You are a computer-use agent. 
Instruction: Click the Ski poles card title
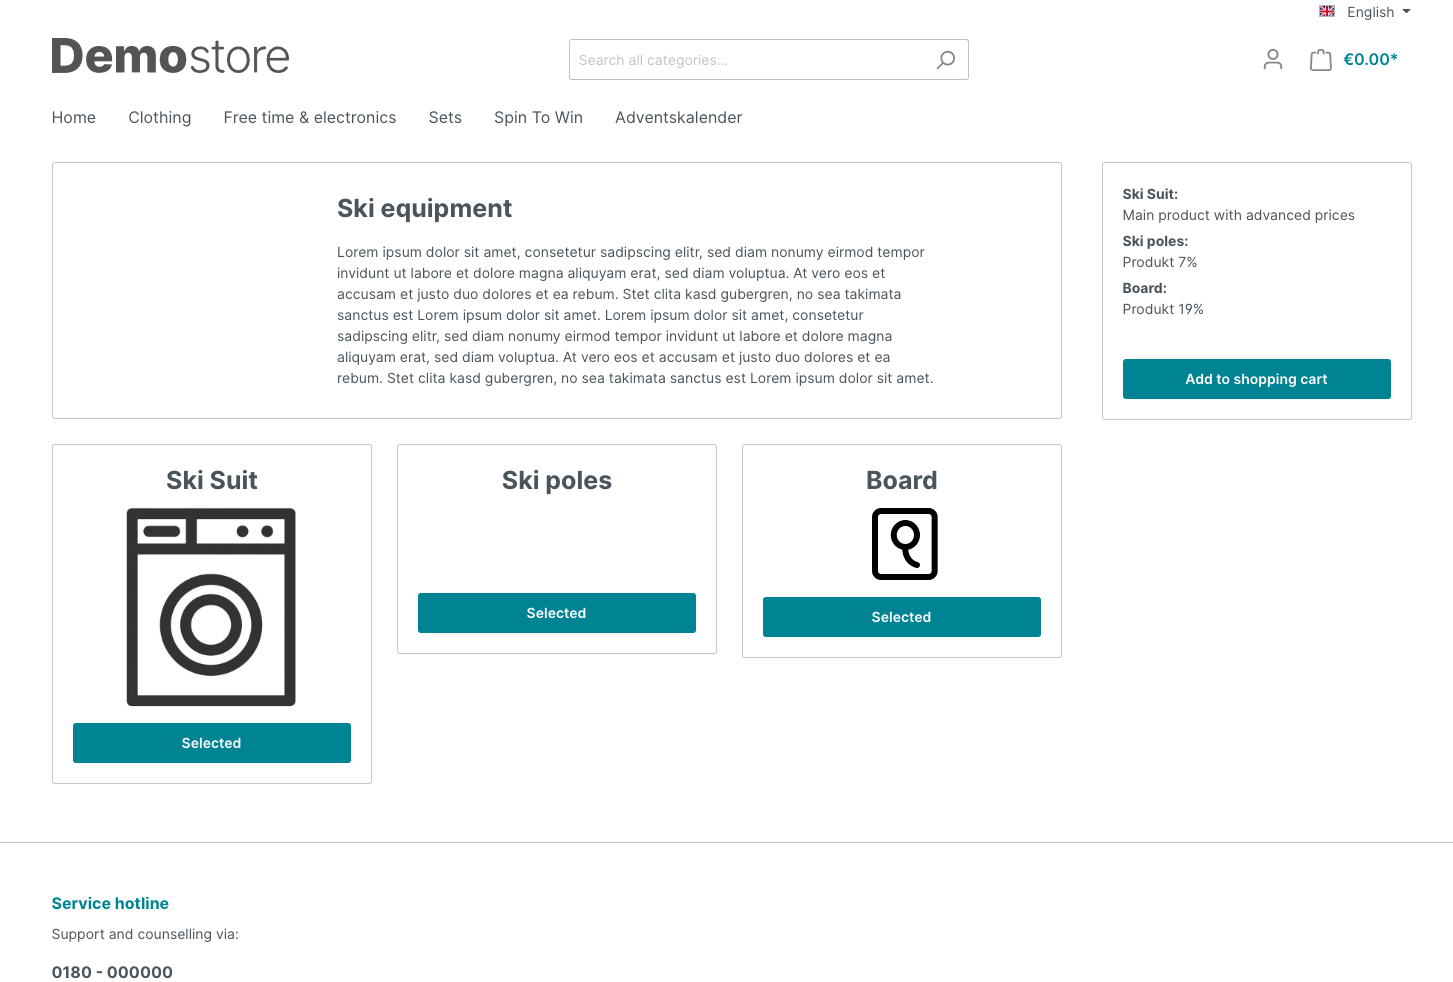pyautogui.click(x=557, y=481)
